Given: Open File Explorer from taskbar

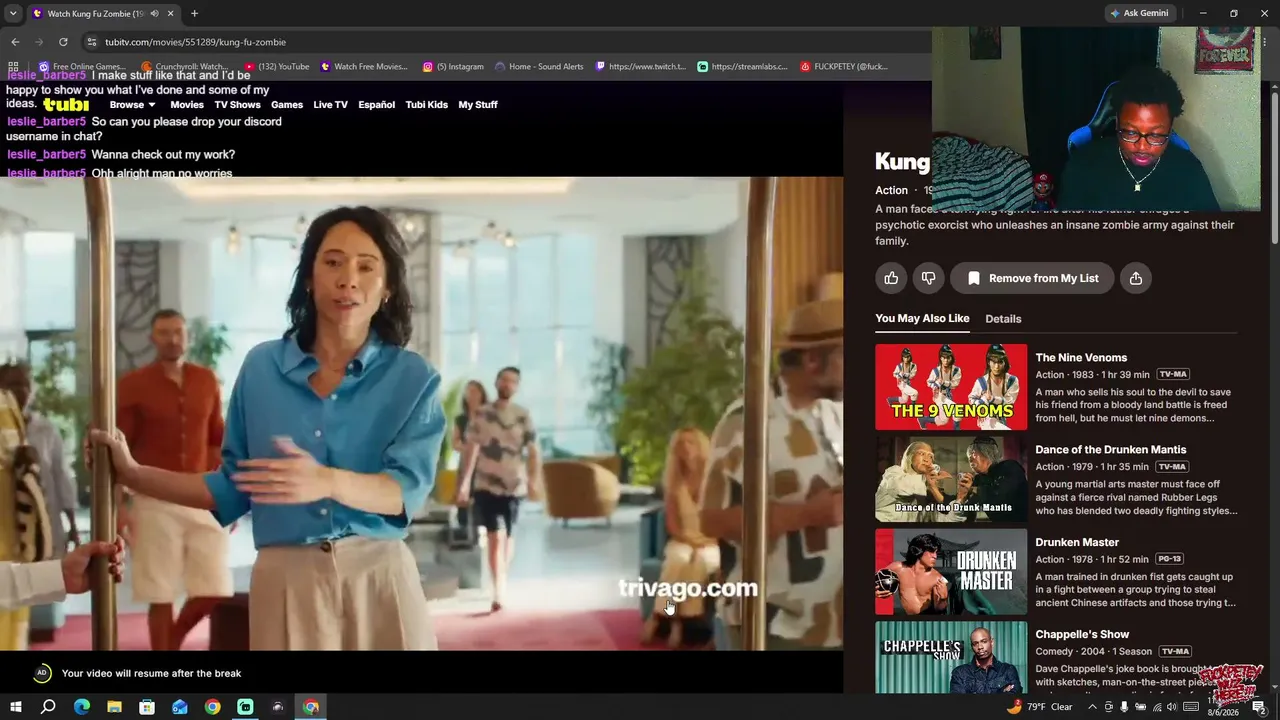Looking at the screenshot, I should tap(114, 707).
